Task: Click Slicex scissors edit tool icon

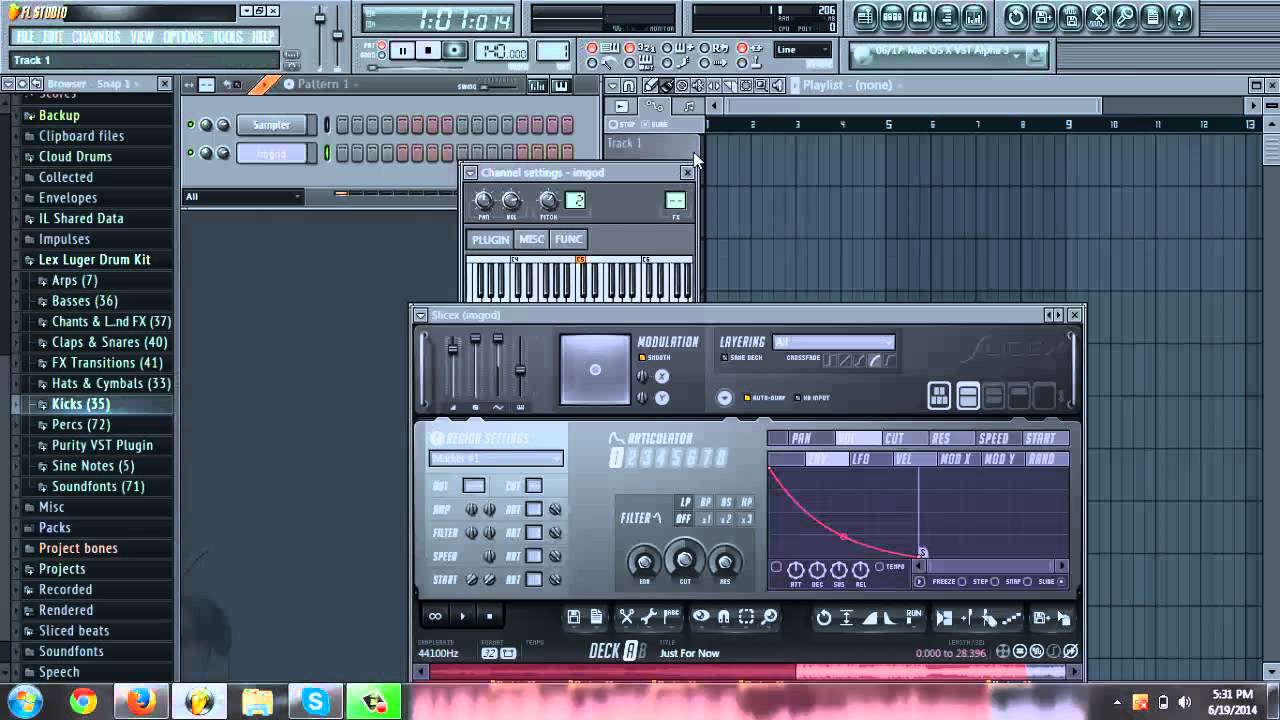Action: (626, 617)
